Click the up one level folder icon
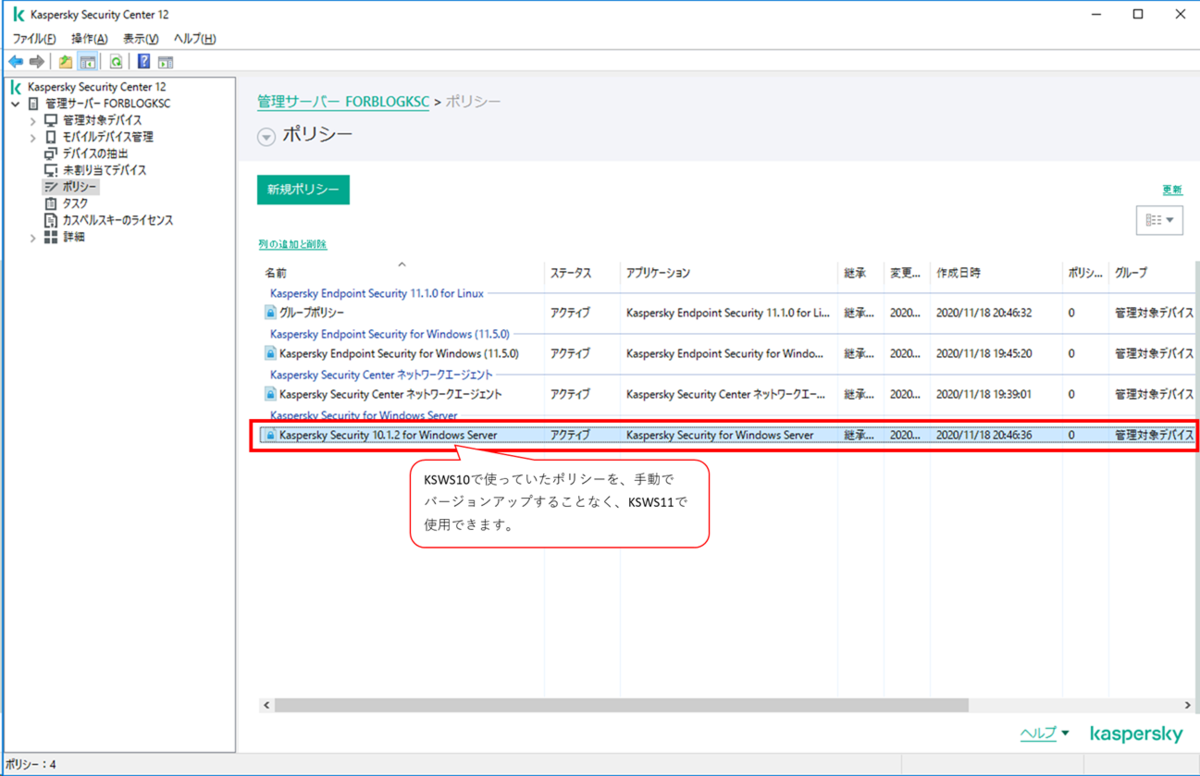The height and width of the screenshot is (776, 1200). pyautogui.click(x=66, y=62)
